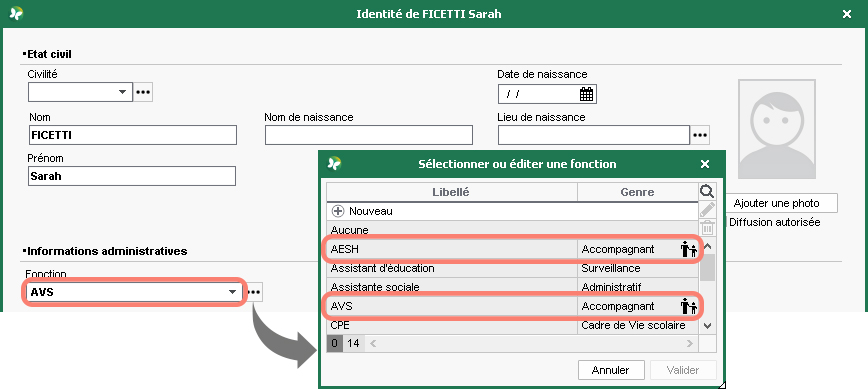Image resolution: width=868 pixels, height=389 pixels.
Task: Select the Nouveau row to create a function
Action: tap(512, 211)
